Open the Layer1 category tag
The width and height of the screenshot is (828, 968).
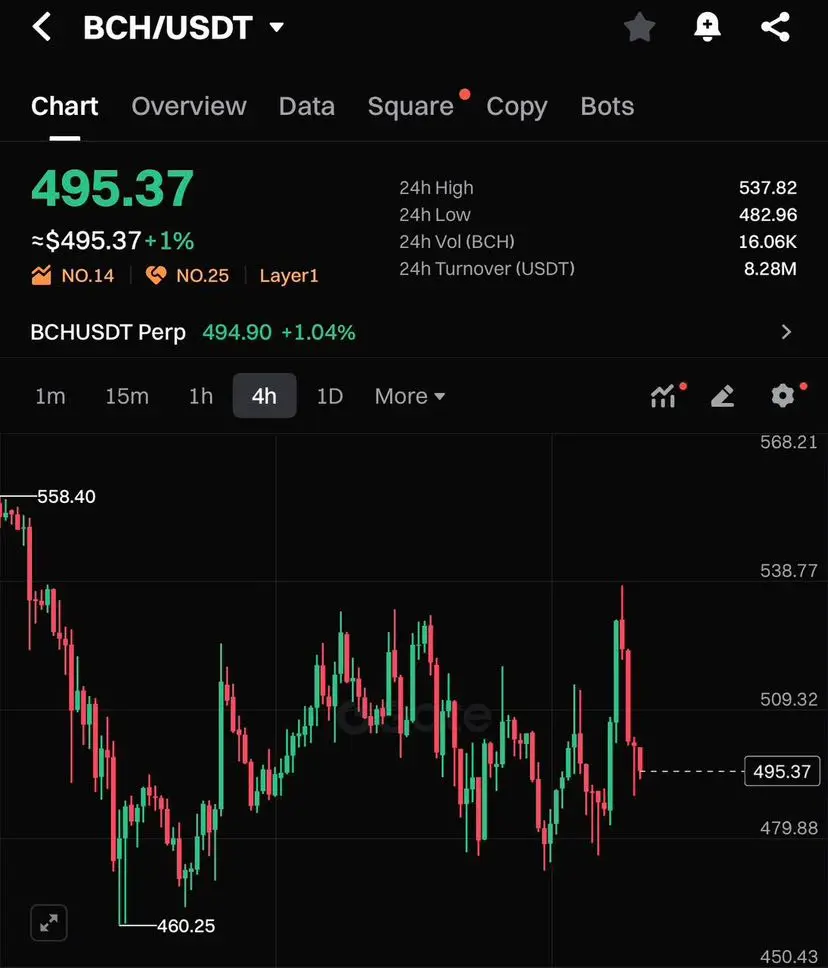[x=289, y=275]
